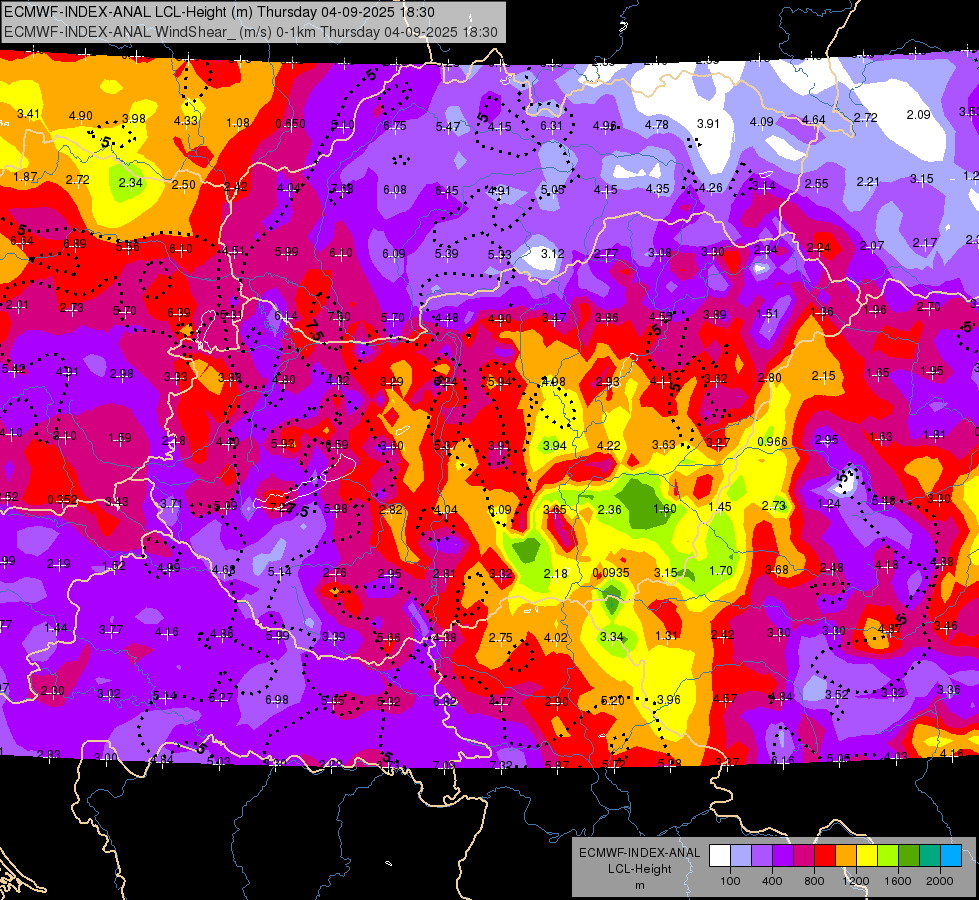
Task: Click the shear value 3.91 on white area
Action: (708, 124)
